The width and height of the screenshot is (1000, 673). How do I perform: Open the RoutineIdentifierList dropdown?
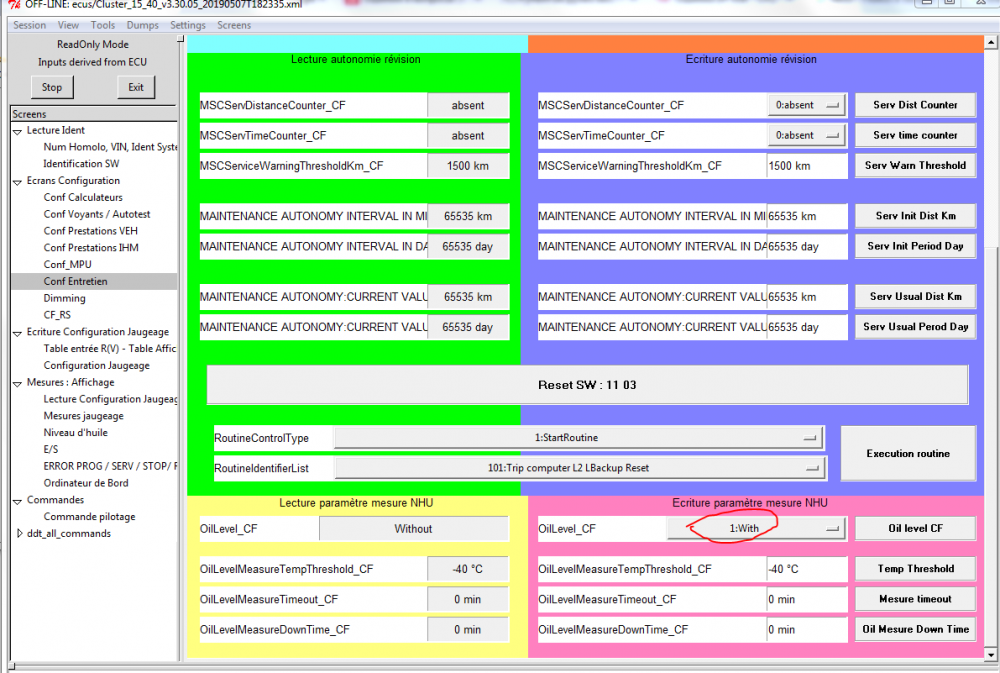click(580, 468)
